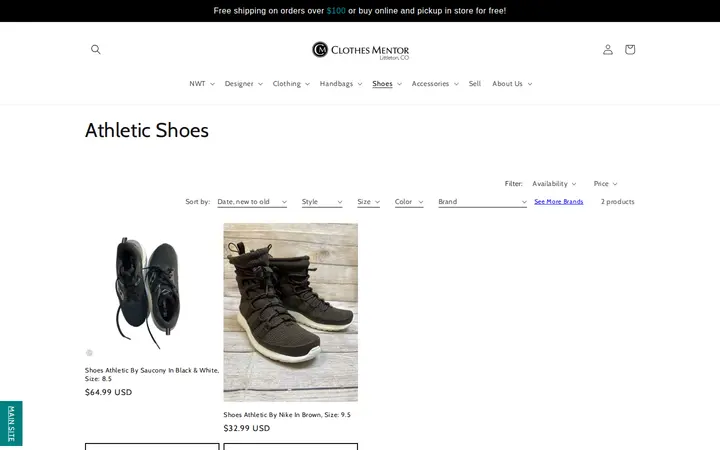Open the shopping cart icon

(630, 49)
